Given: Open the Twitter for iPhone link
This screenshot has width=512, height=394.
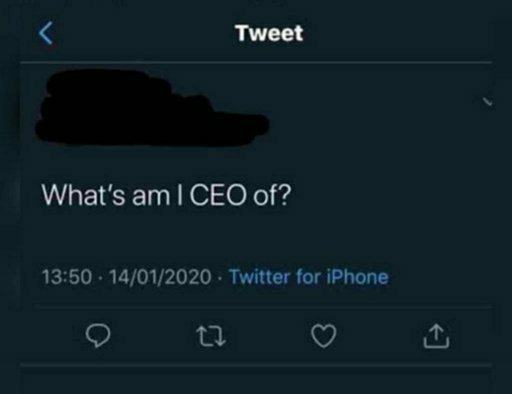Looking at the screenshot, I should point(309,277).
